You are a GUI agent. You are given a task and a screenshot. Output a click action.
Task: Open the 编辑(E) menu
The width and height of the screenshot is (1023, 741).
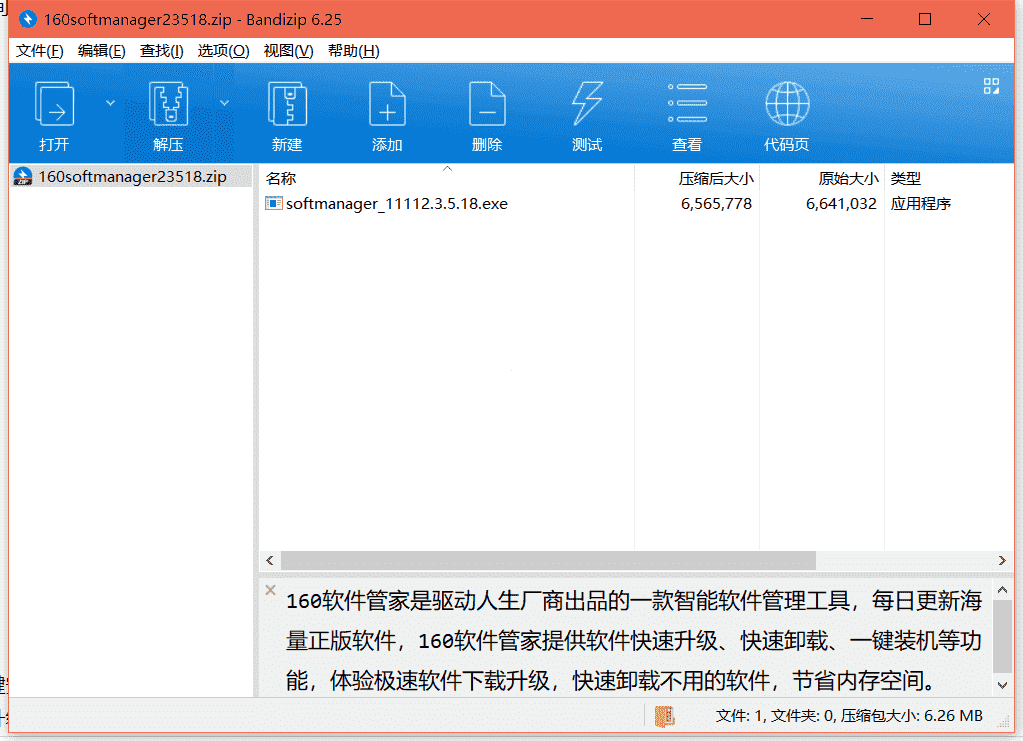[x=101, y=51]
